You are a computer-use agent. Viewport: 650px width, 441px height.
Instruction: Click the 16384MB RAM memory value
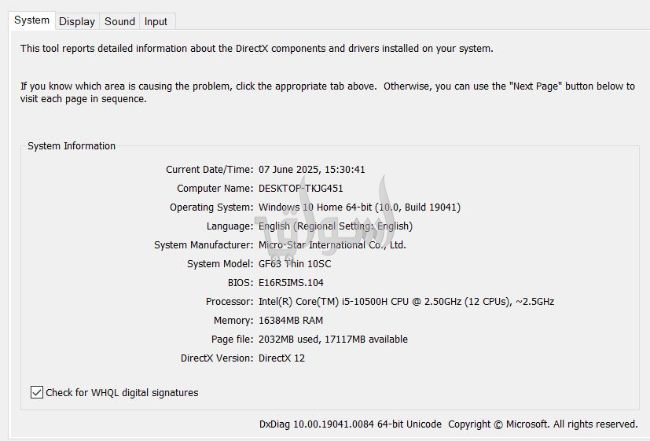point(291,320)
